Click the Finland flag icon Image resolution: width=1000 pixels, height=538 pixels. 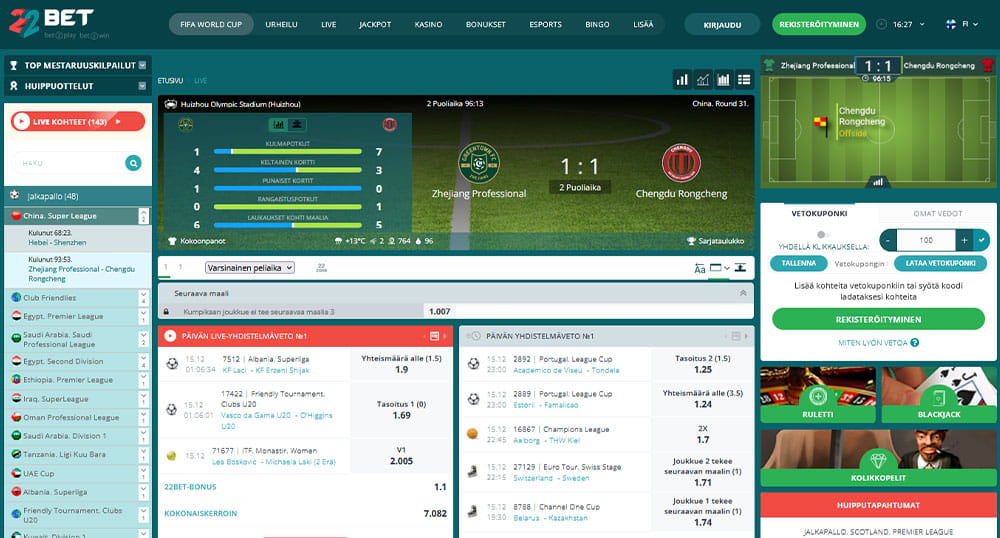(x=950, y=24)
